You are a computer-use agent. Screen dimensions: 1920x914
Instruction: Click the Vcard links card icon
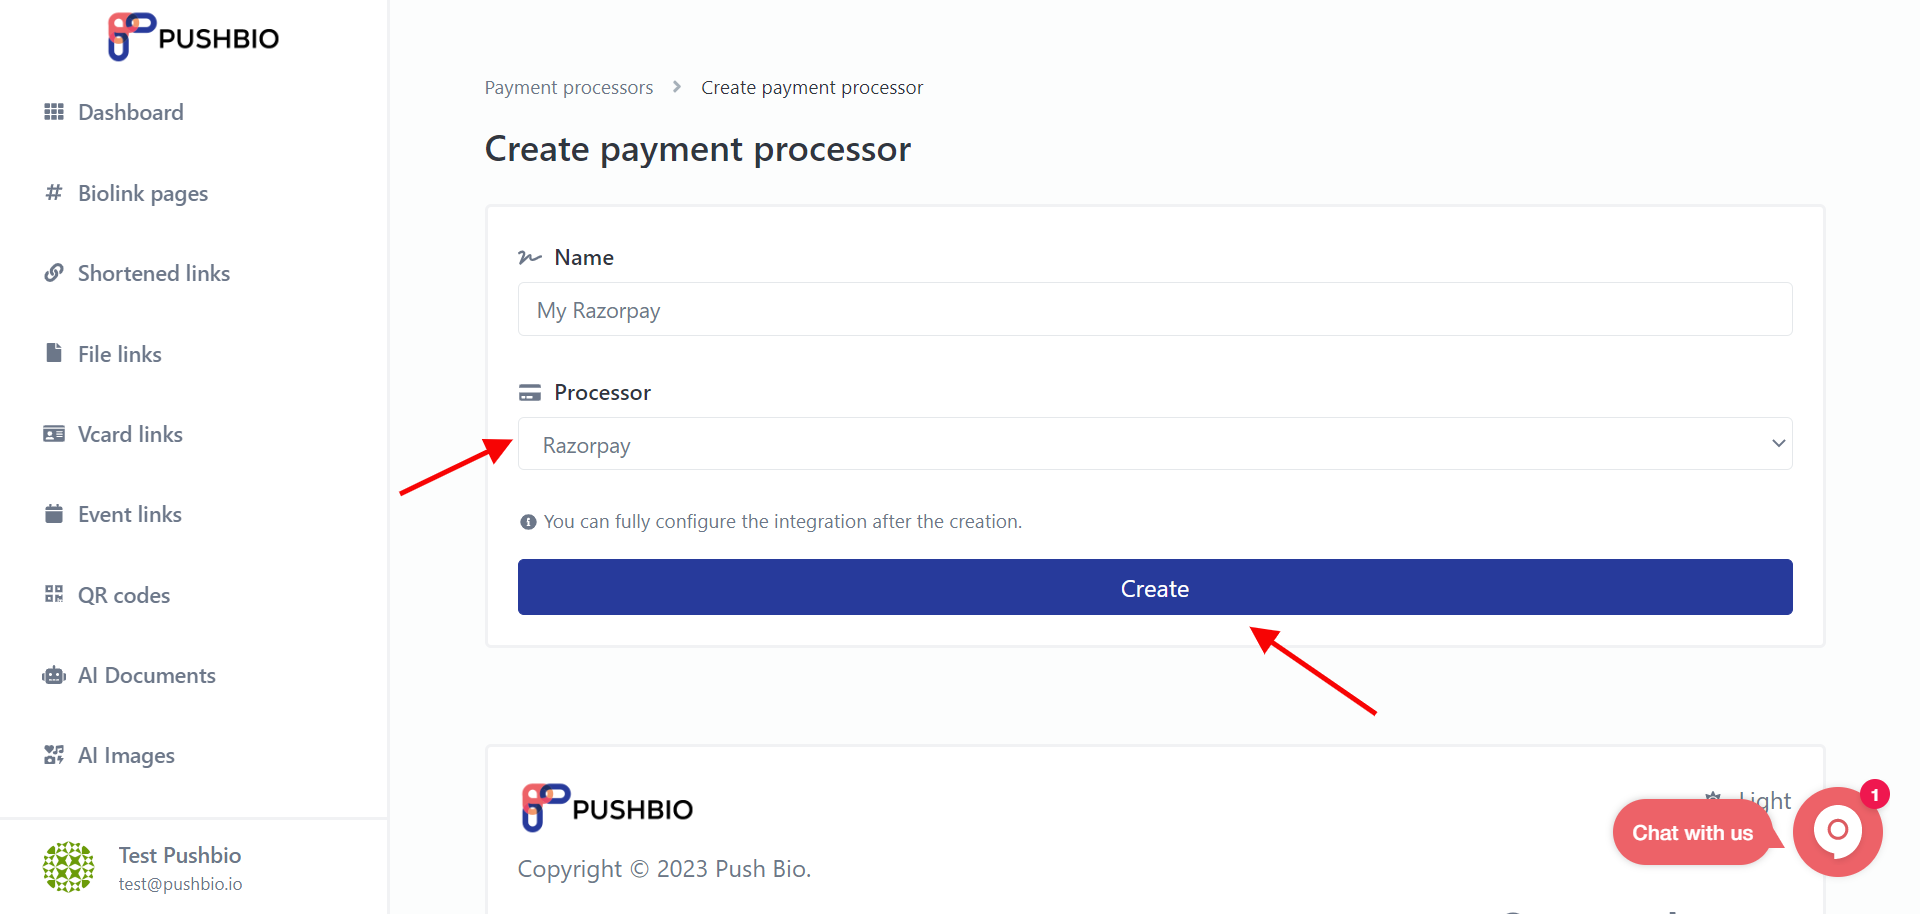(x=54, y=434)
